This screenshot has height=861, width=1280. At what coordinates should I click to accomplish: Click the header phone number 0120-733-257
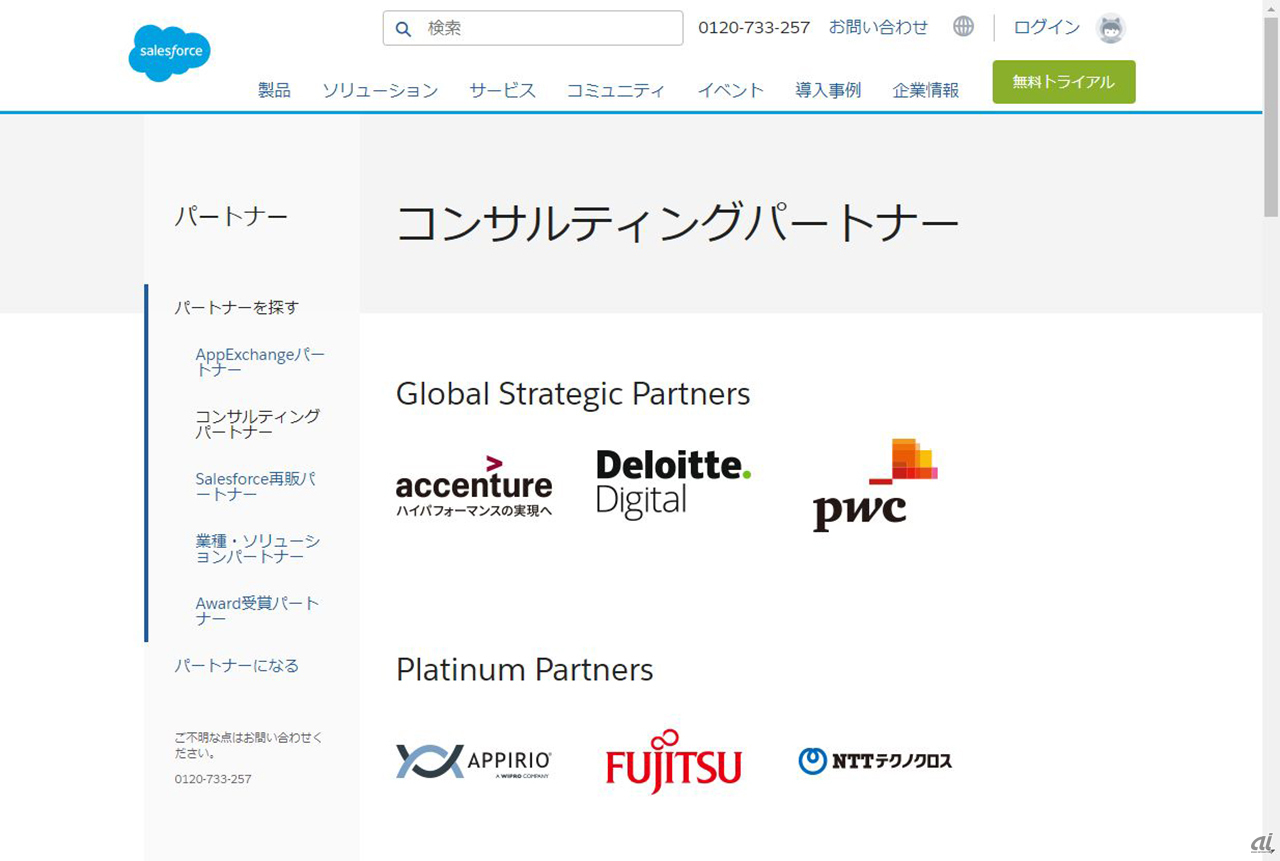pyautogui.click(x=754, y=27)
